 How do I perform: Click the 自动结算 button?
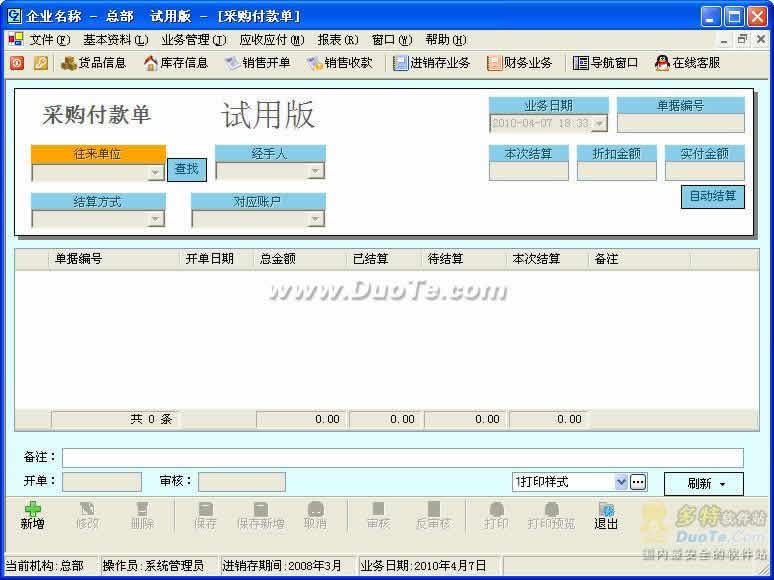tap(712, 196)
